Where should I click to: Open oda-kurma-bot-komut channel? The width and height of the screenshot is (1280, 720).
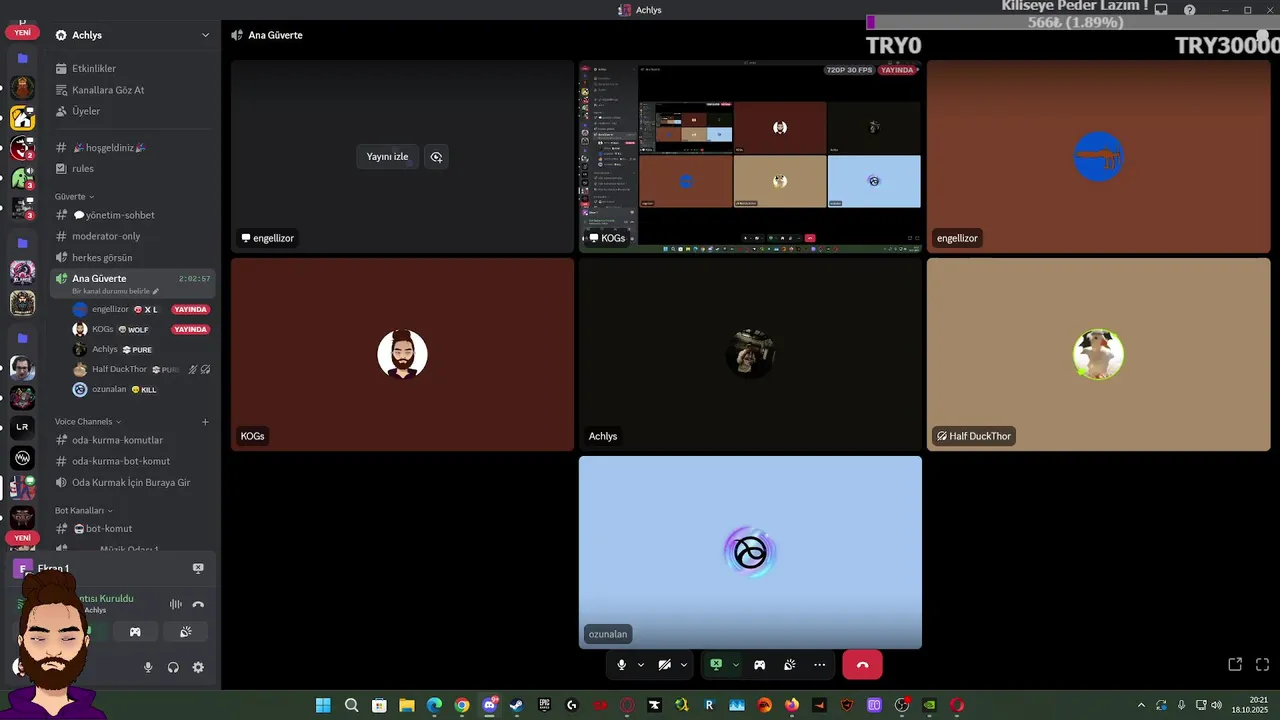pos(133,461)
